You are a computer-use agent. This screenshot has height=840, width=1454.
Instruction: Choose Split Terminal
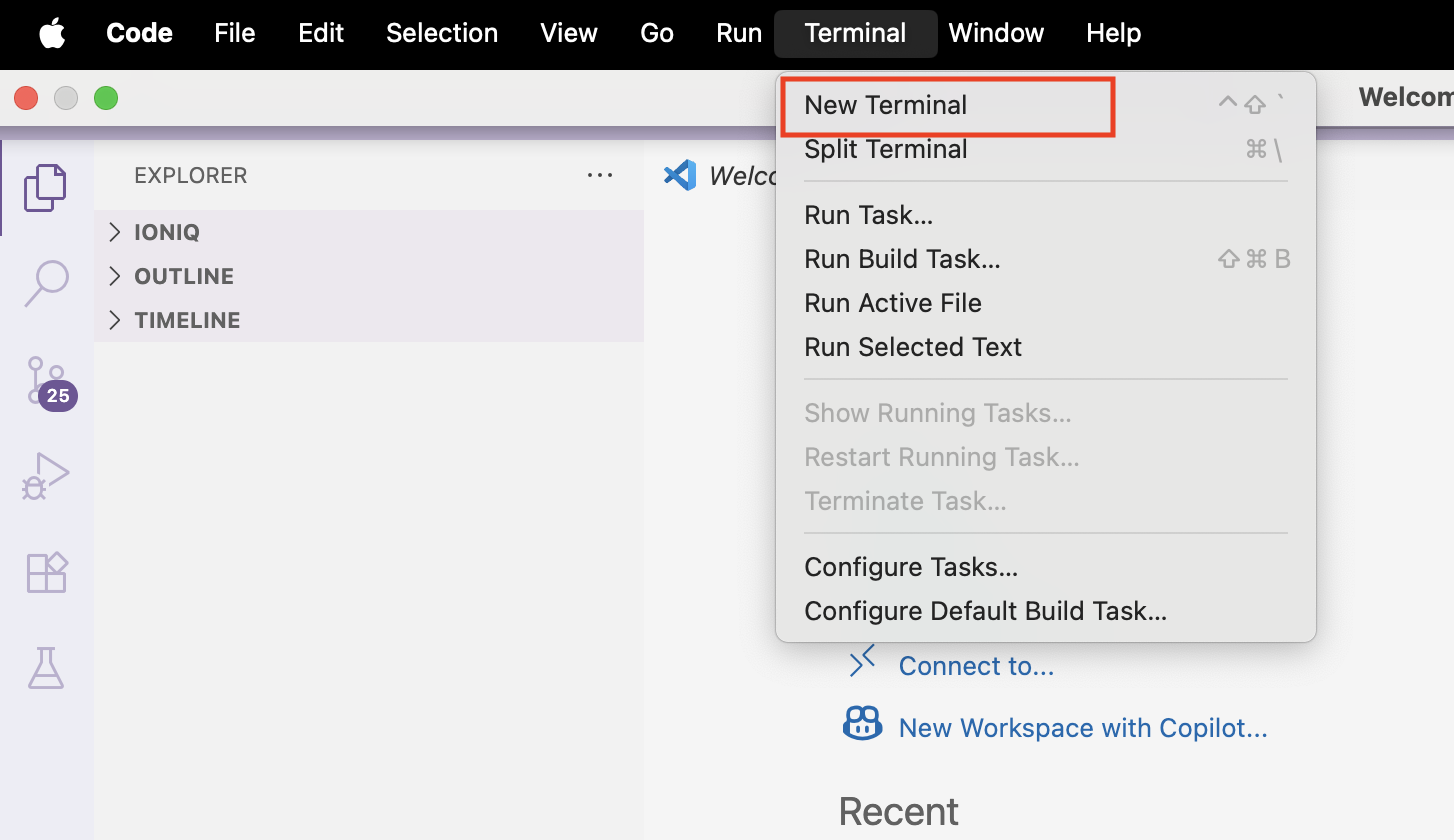[x=1046, y=149]
